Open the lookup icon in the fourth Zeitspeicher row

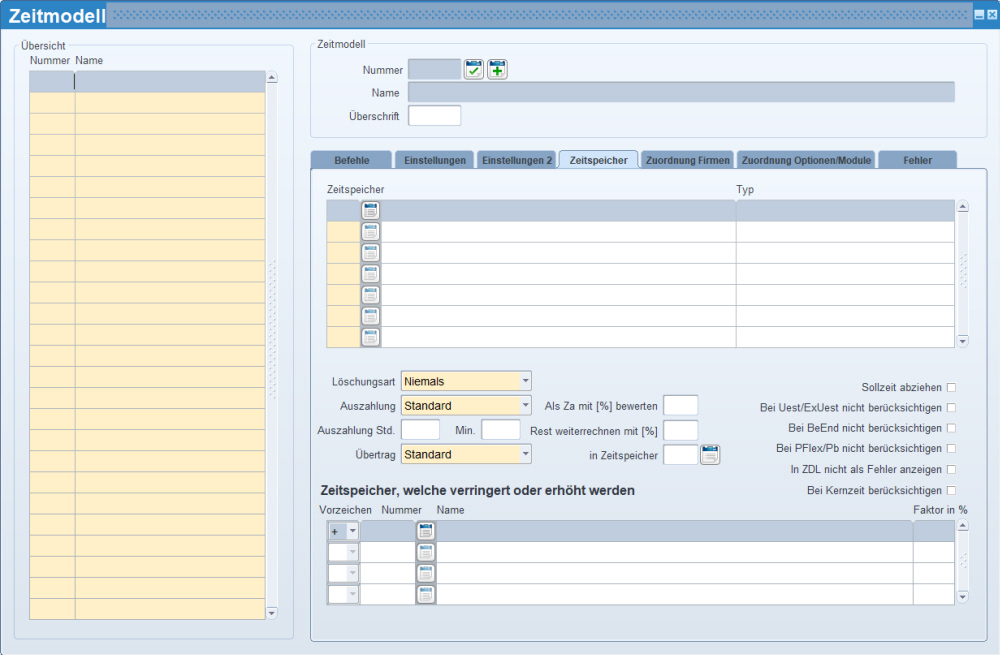[x=371, y=274]
